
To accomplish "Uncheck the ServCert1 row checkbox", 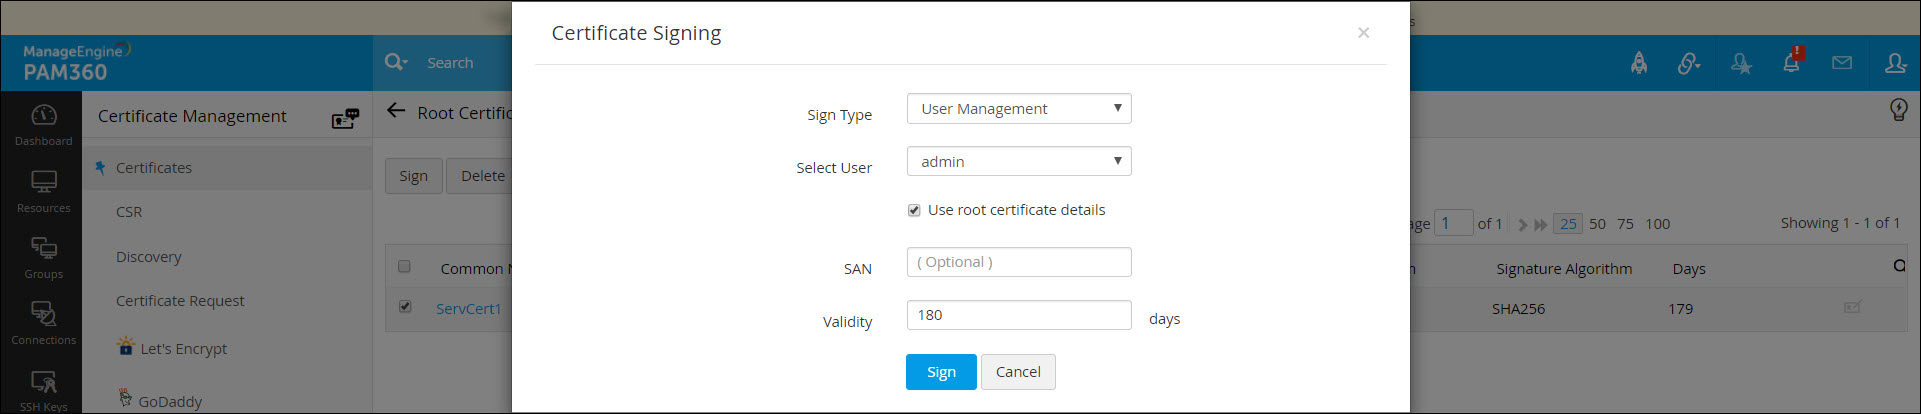I will click(405, 307).
